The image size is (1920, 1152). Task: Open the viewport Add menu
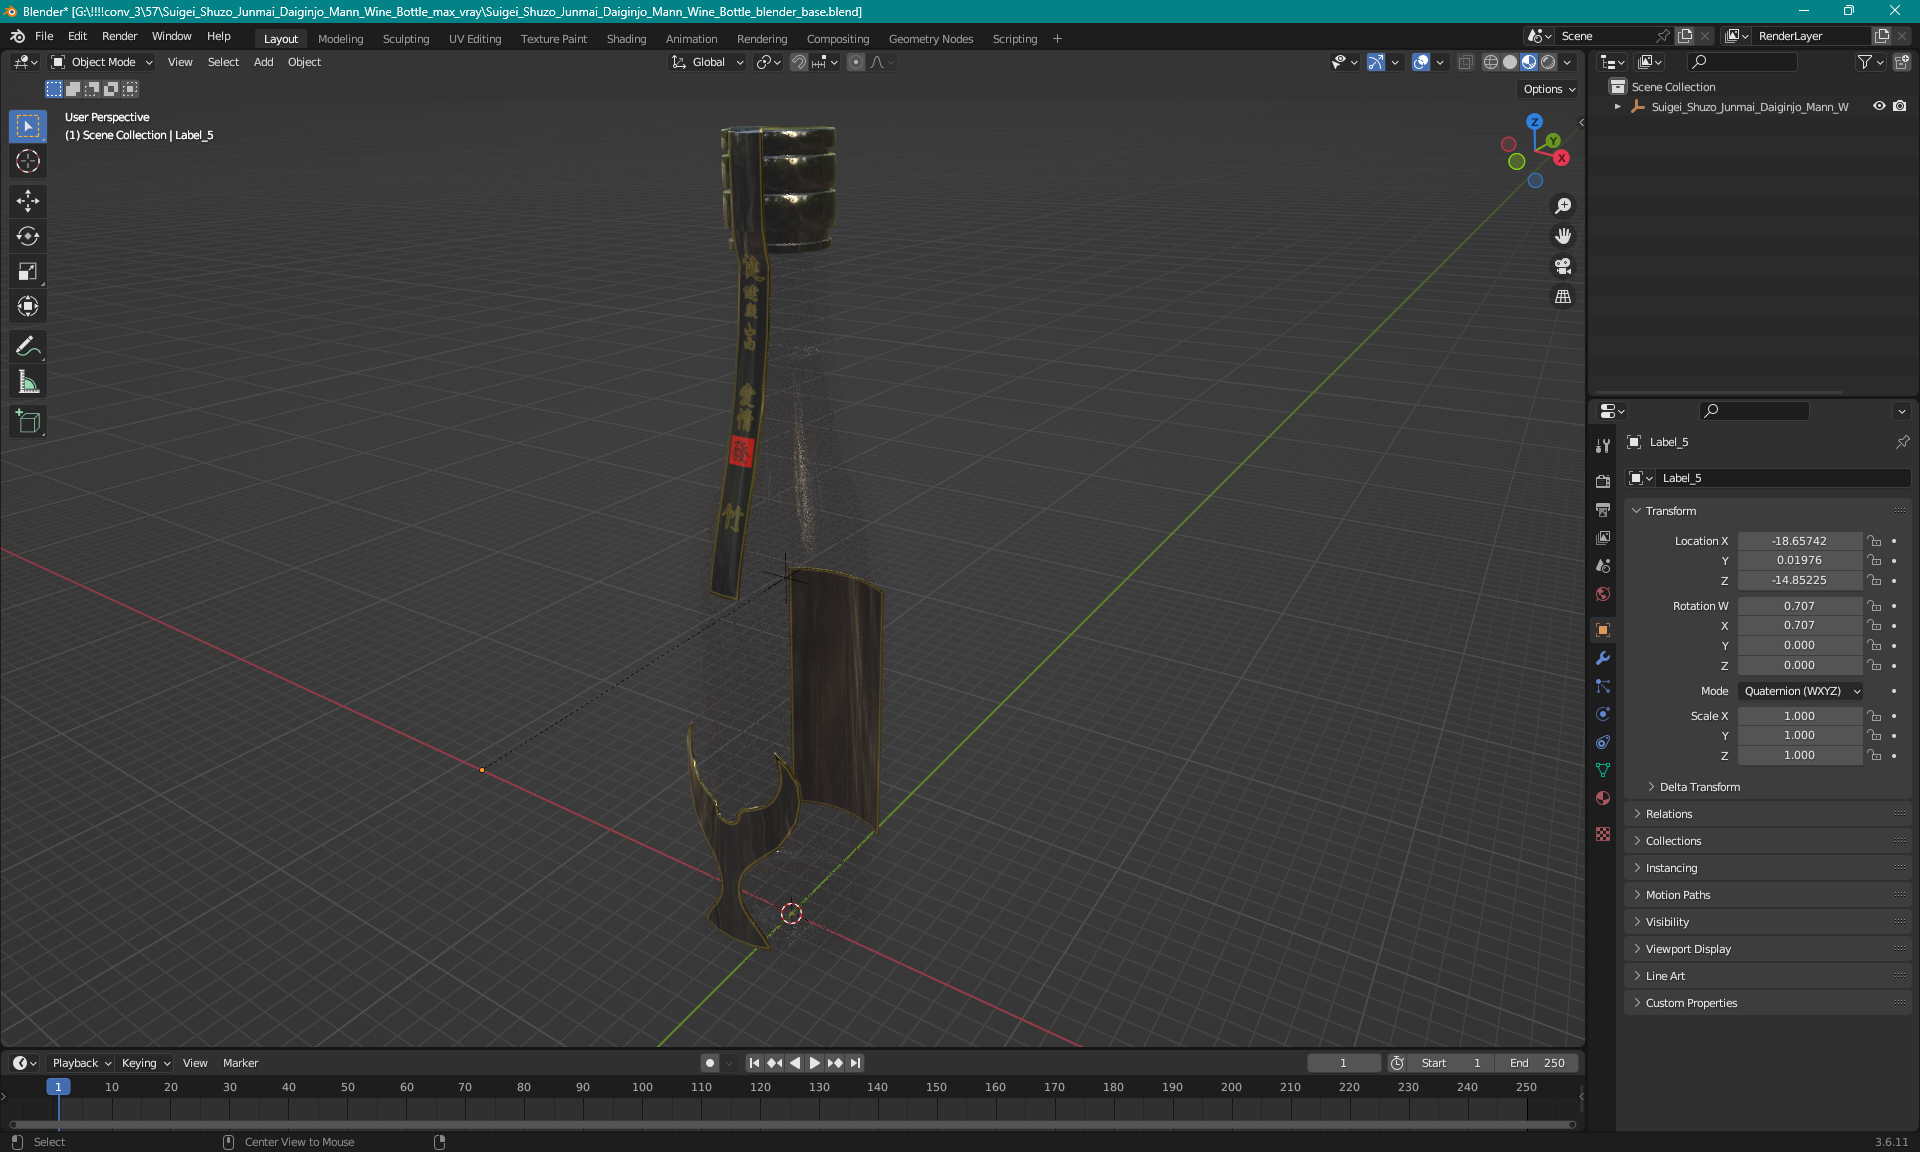coord(263,62)
